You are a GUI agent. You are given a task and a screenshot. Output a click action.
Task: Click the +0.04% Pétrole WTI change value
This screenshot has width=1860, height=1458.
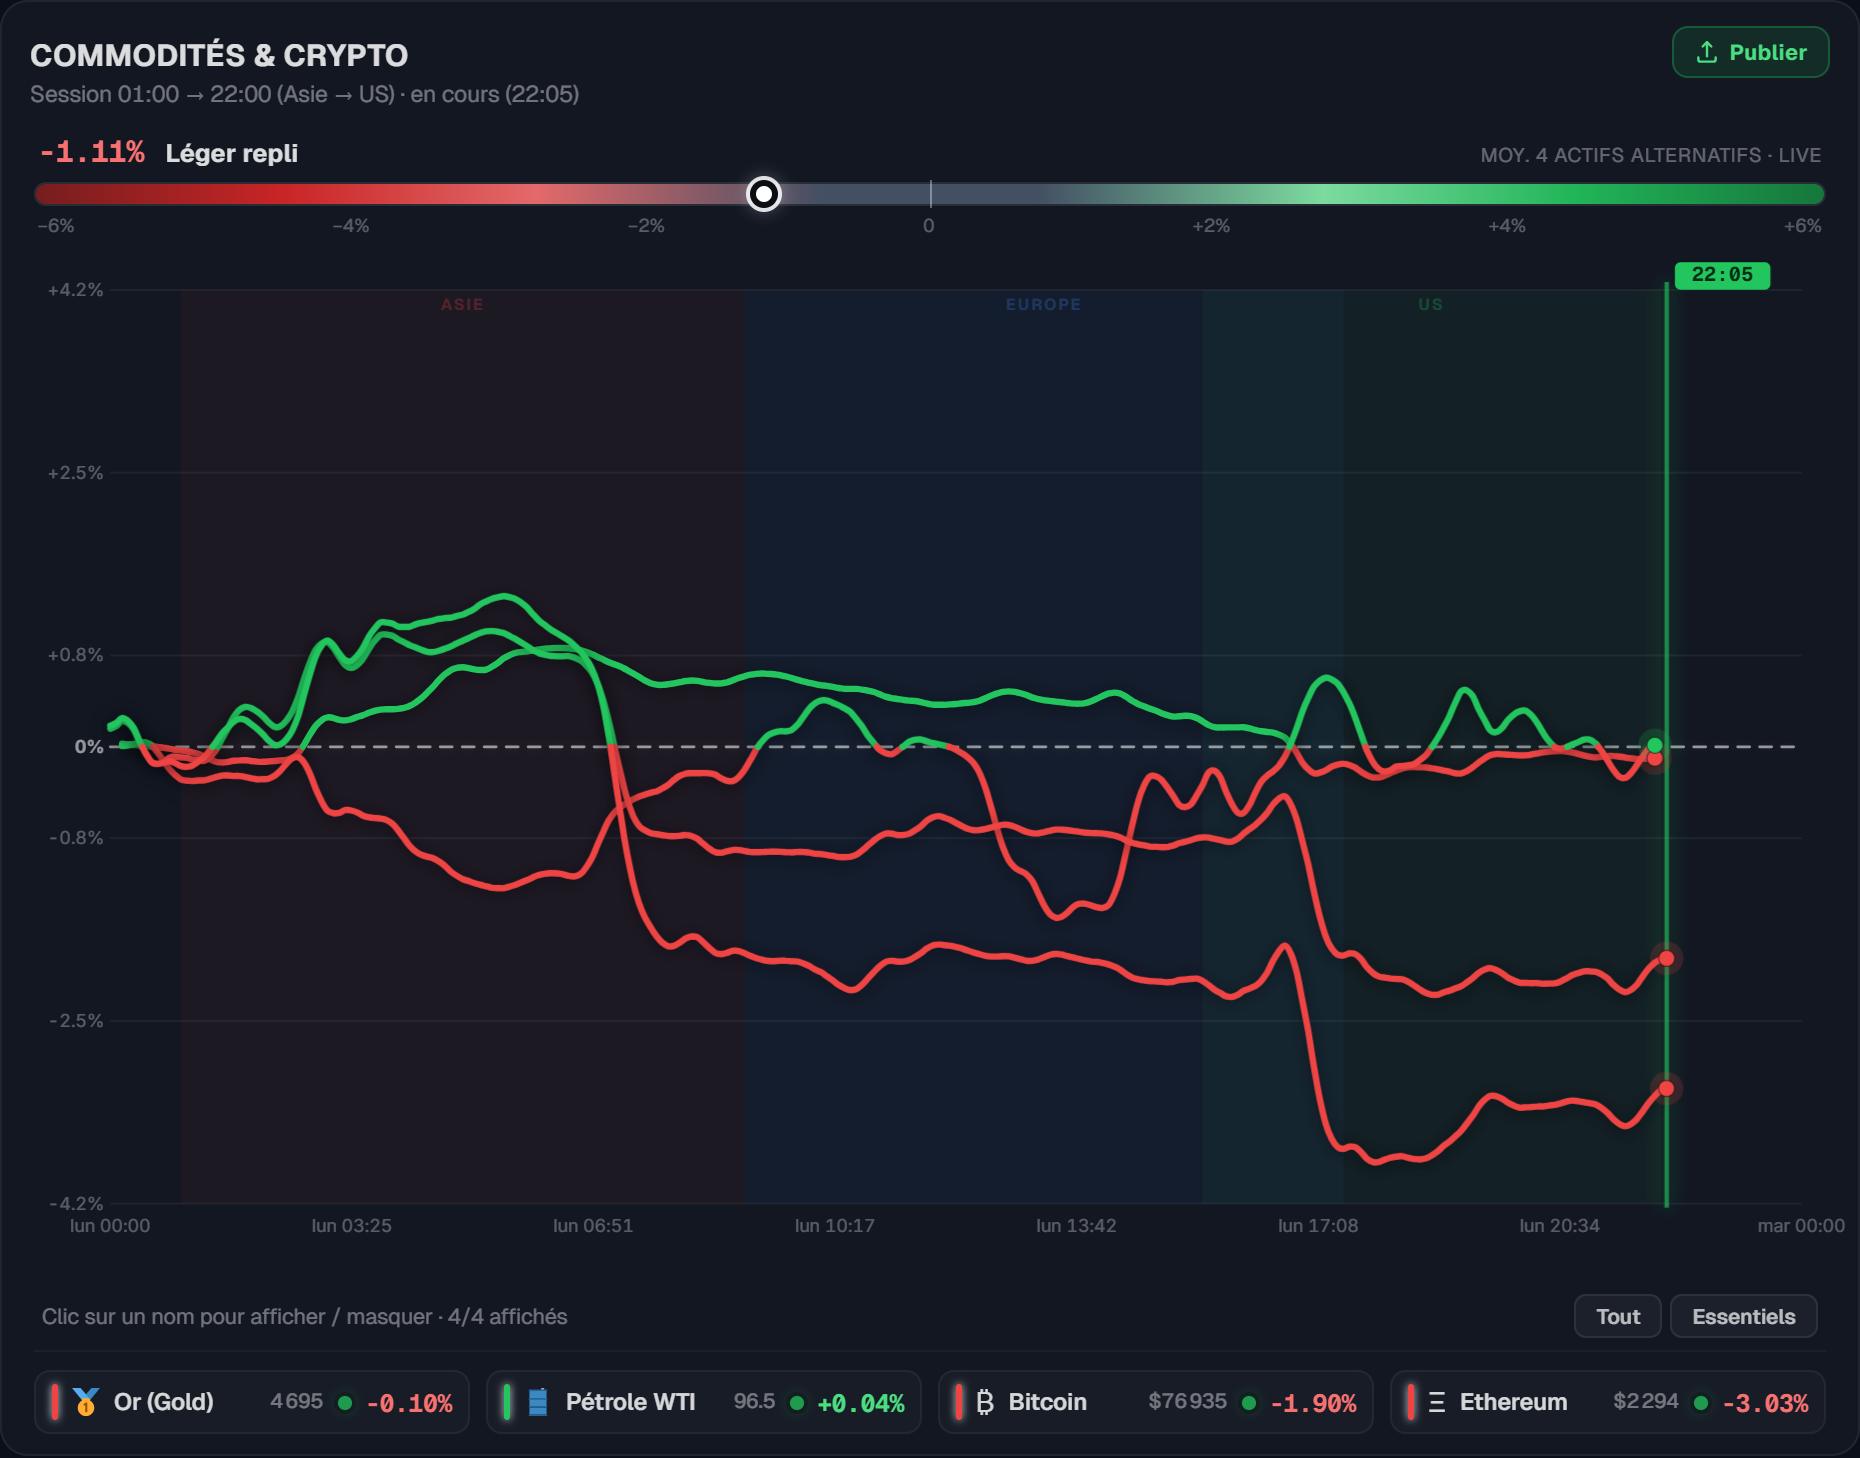point(861,1404)
